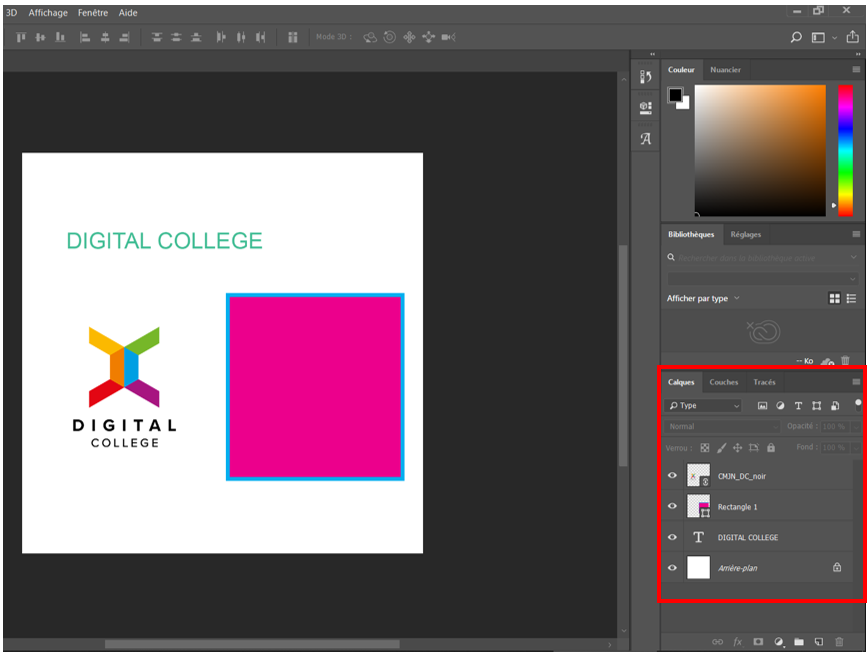Click the distribute vertical centers icon

tap(176, 37)
